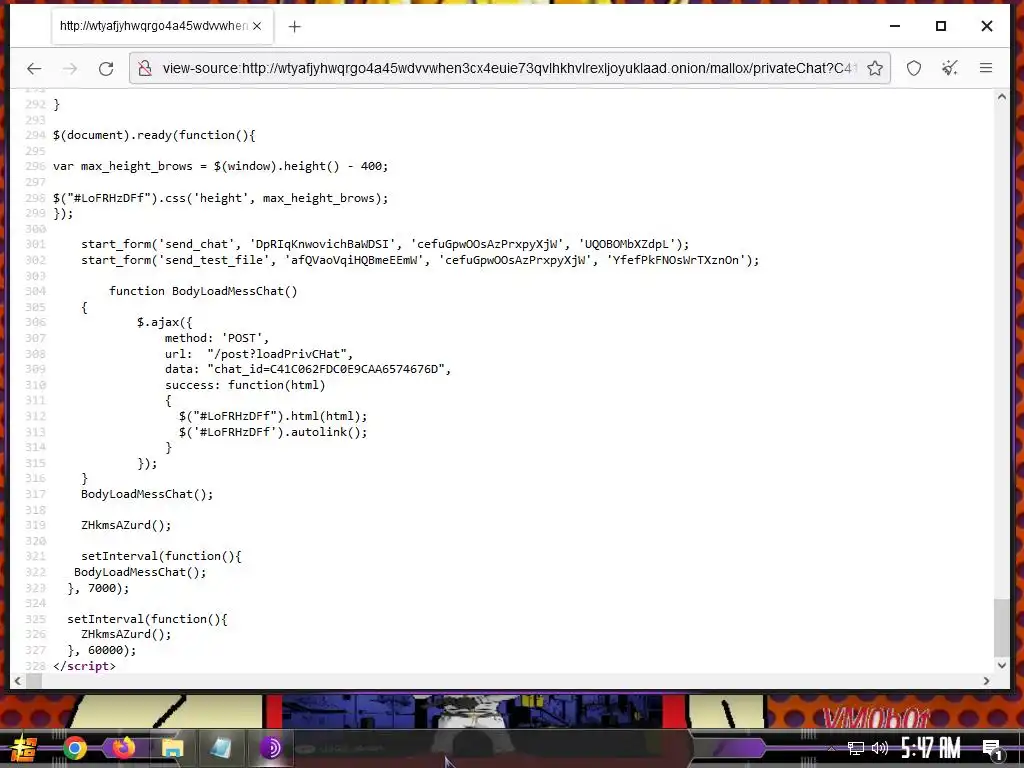Expand the hidden system tray icons chevron
The height and width of the screenshot is (768, 1024).
click(x=831, y=748)
